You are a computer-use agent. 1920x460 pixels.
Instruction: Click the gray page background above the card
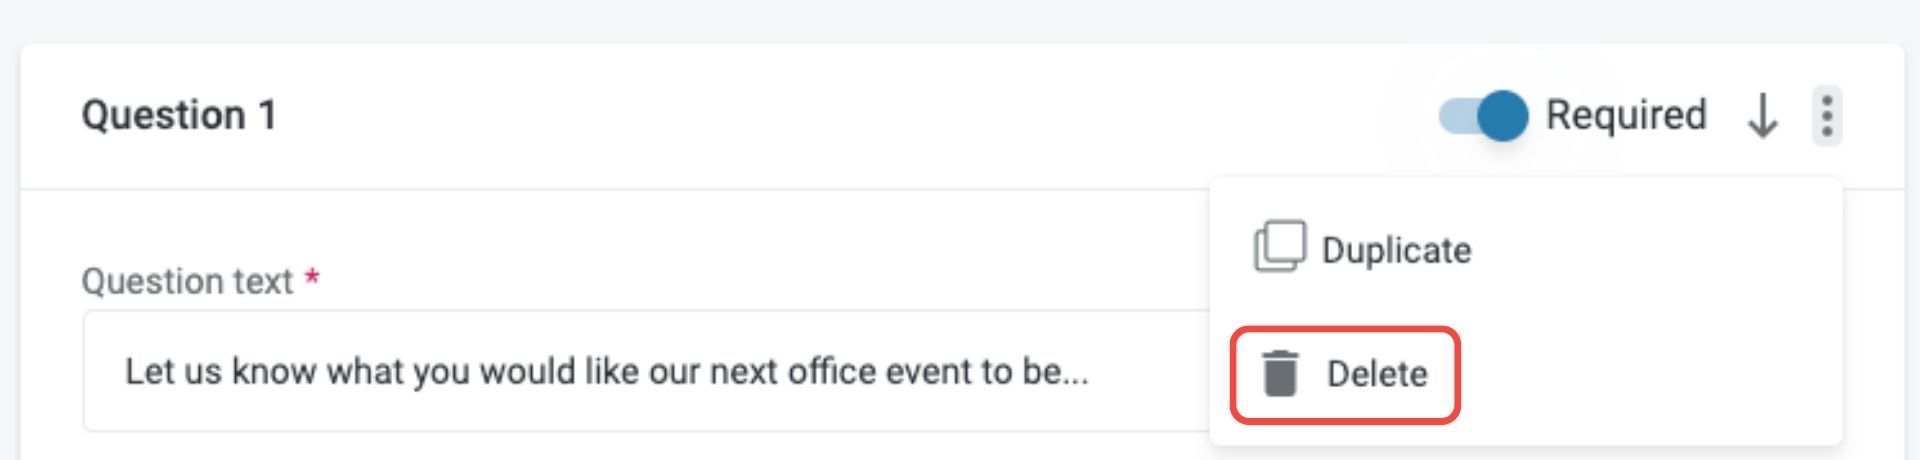coord(960,20)
